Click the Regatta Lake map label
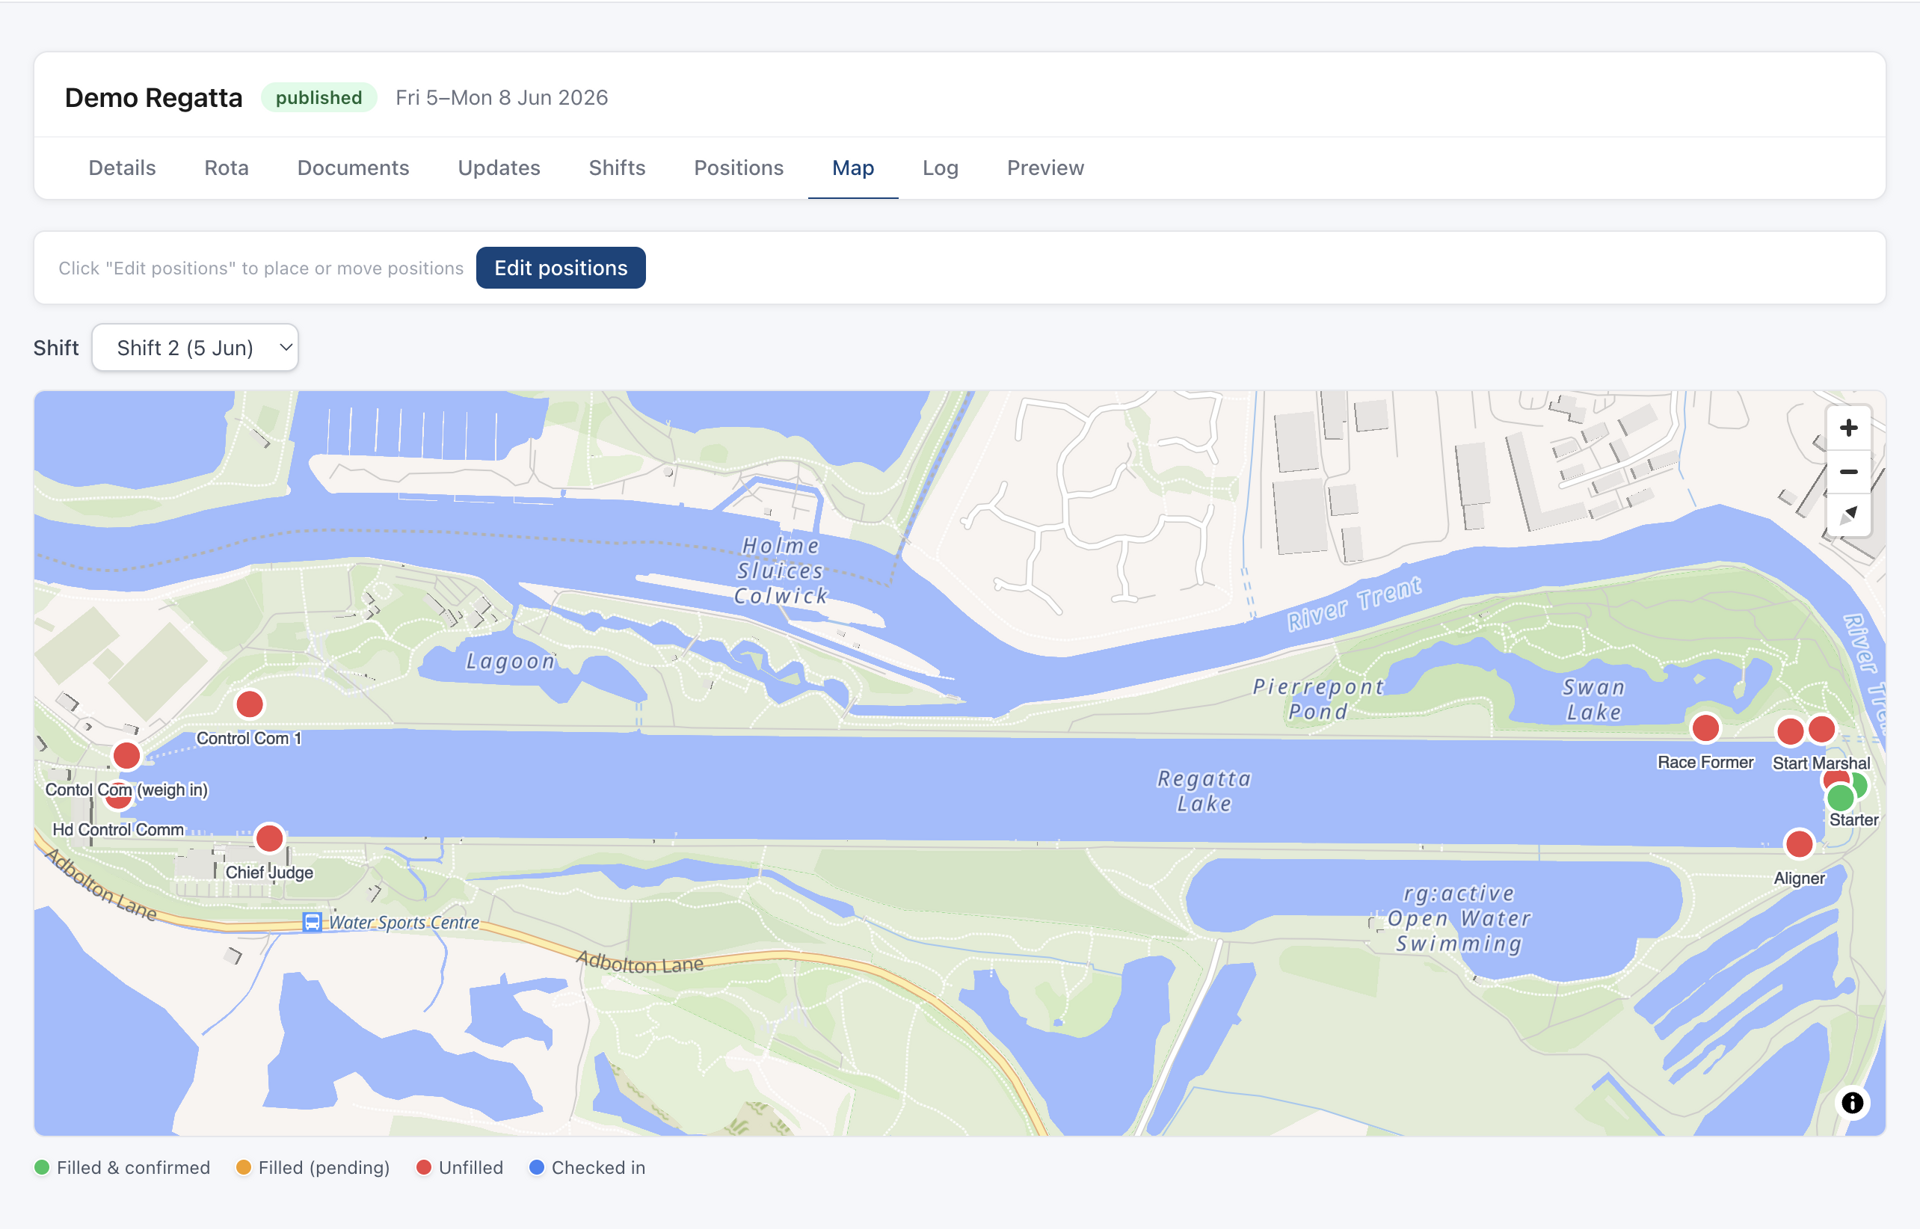This screenshot has width=1920, height=1229. pyautogui.click(x=1204, y=791)
